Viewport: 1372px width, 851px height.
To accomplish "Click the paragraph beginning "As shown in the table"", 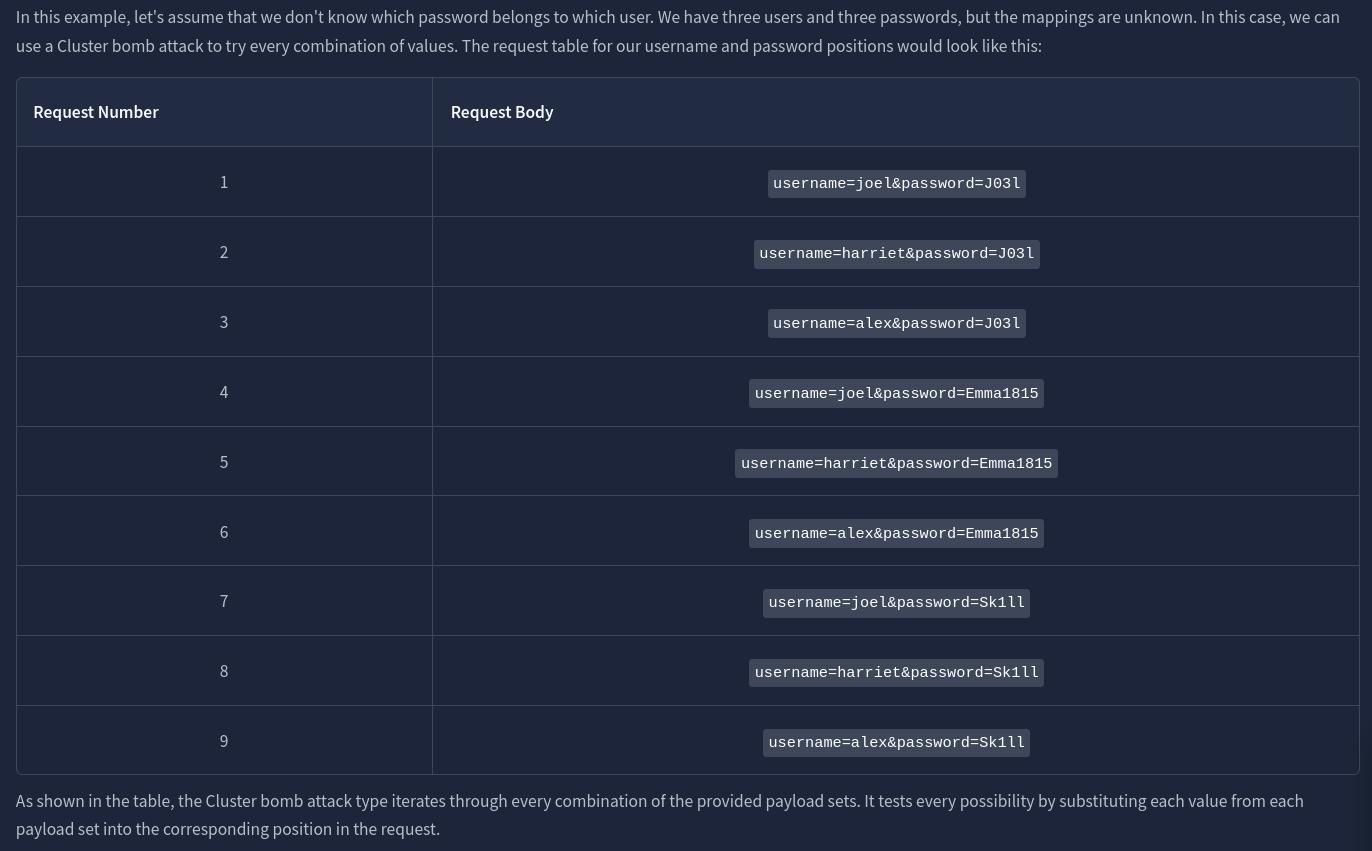I will pyautogui.click(x=659, y=815).
